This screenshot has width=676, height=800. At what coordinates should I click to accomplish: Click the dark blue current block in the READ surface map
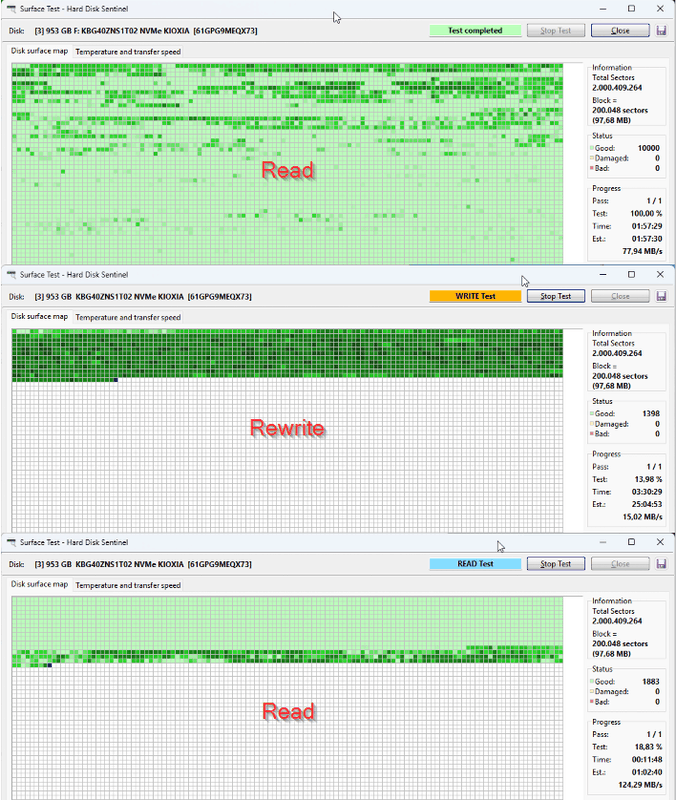[x=49, y=665]
